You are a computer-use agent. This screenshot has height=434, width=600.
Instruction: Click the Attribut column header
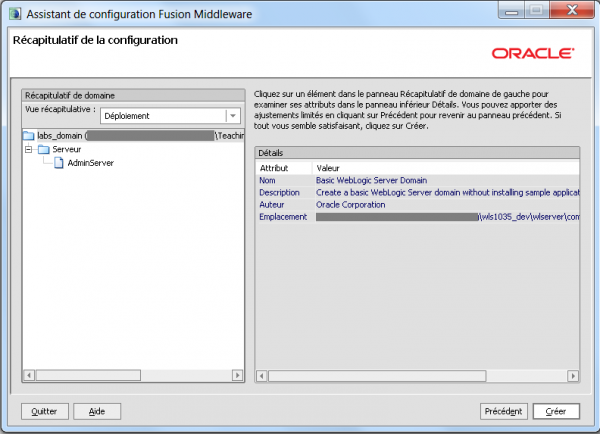point(284,168)
